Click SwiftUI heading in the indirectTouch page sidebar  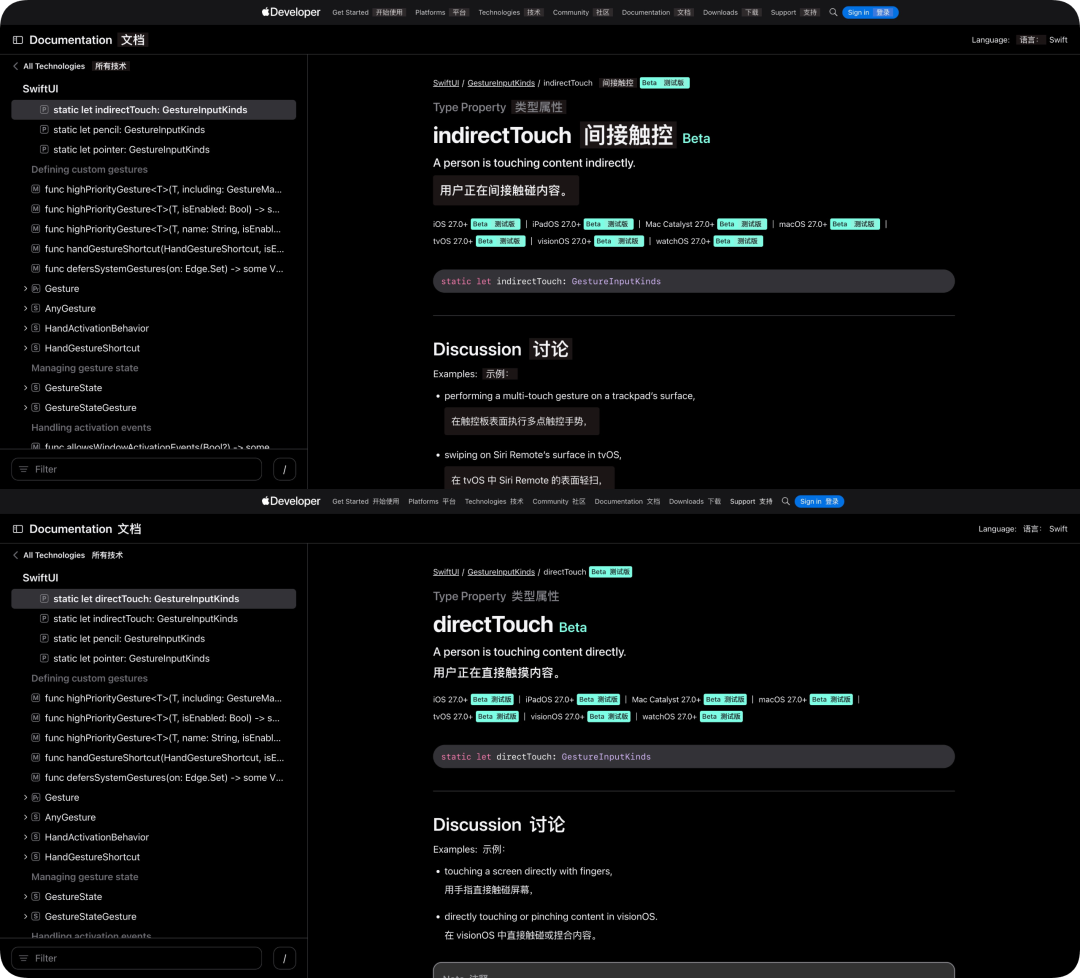[40, 89]
